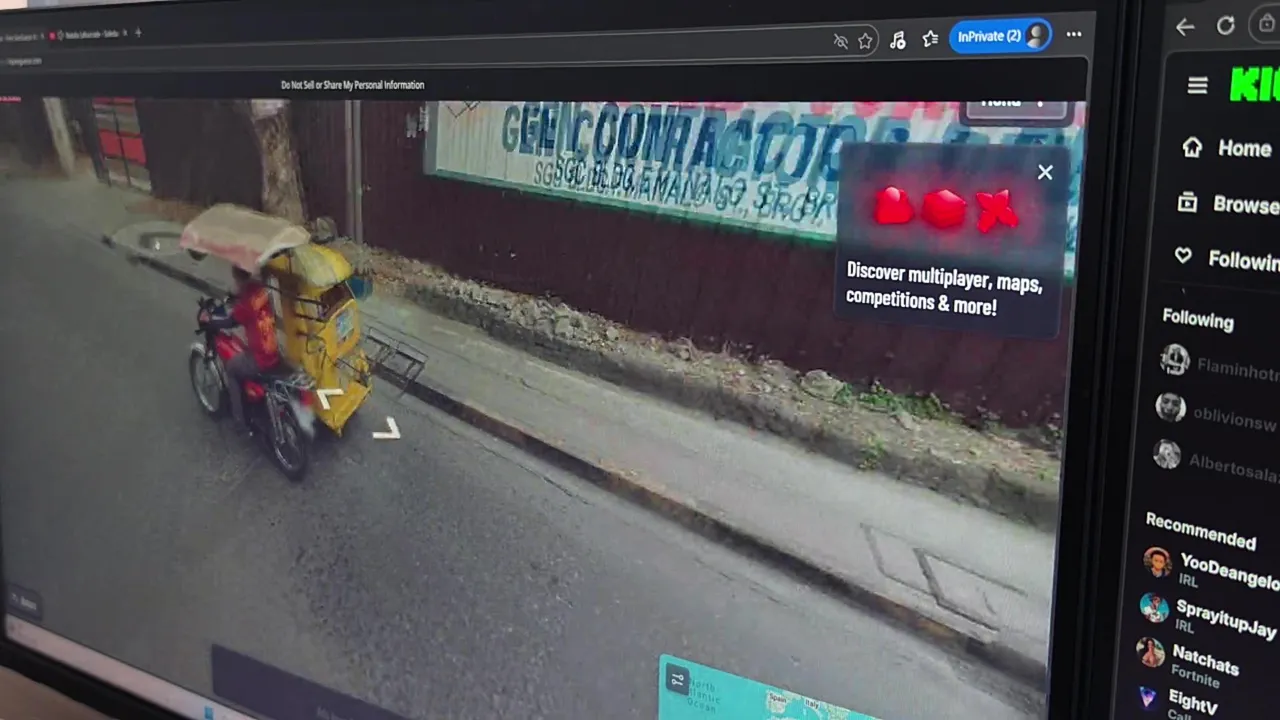Go back in Kick browser window
Viewport: 1280px width, 720px height.
coord(1185,27)
